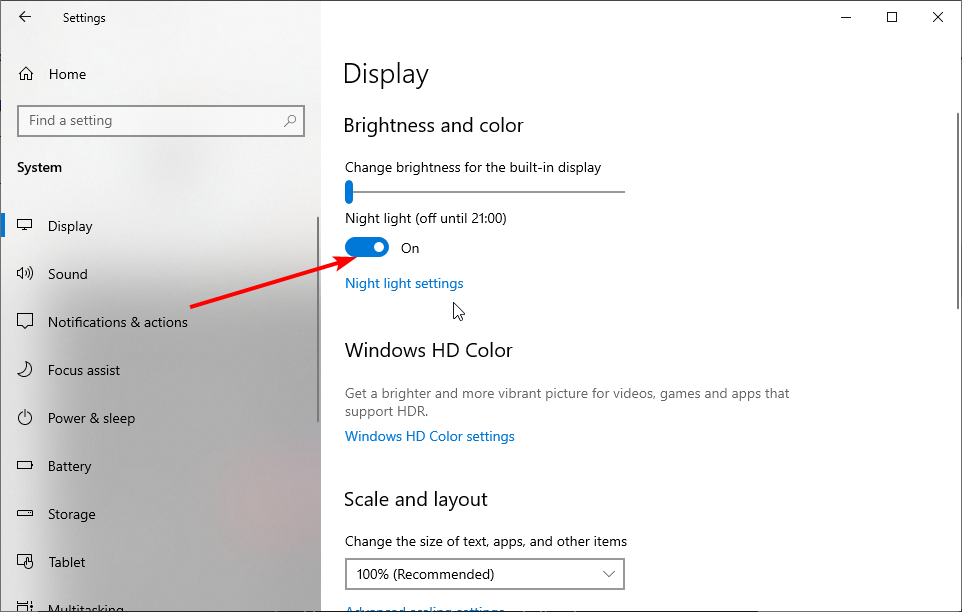Screen dimensions: 962x612
Task: Go back using the Settings back arrow
Action: pos(25,17)
